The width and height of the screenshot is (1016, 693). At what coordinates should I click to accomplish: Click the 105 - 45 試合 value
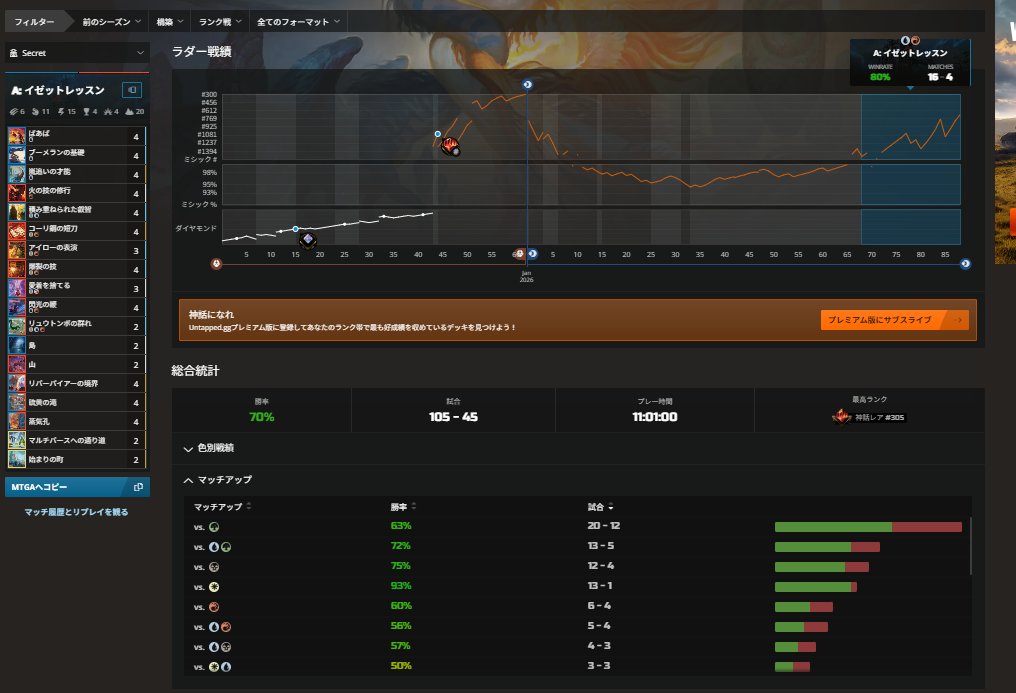point(454,417)
